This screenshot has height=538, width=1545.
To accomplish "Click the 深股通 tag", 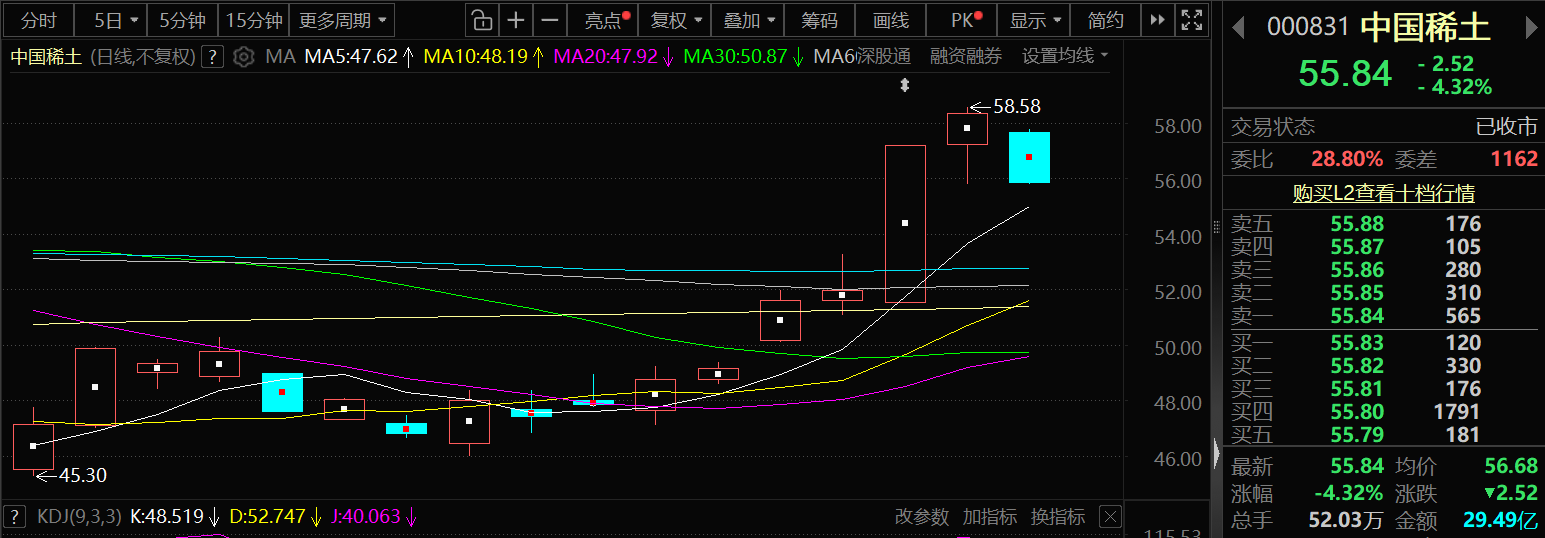I will pos(885,57).
